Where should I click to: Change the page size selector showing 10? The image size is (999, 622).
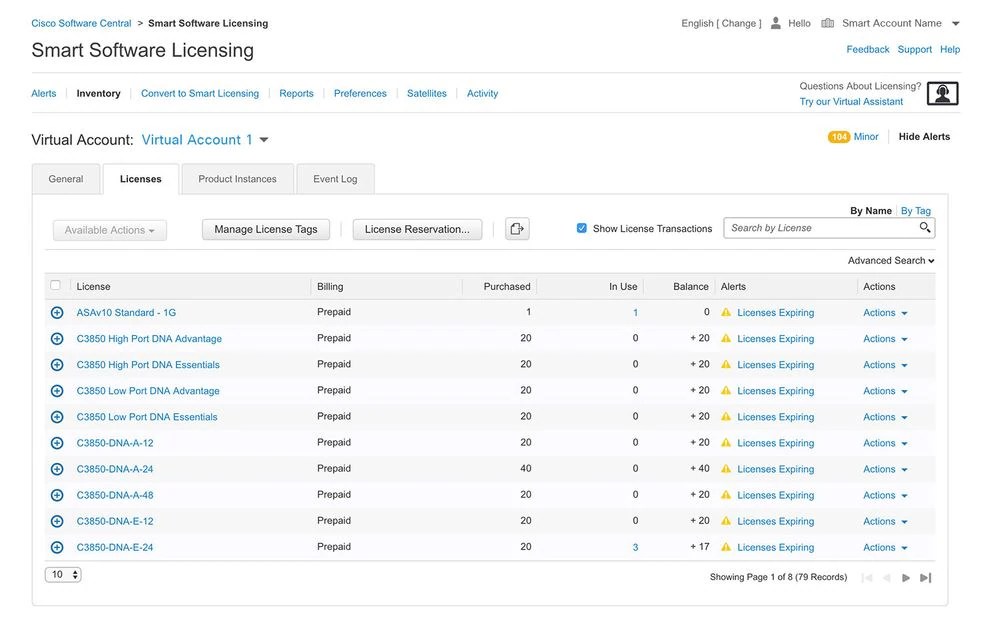(60, 574)
